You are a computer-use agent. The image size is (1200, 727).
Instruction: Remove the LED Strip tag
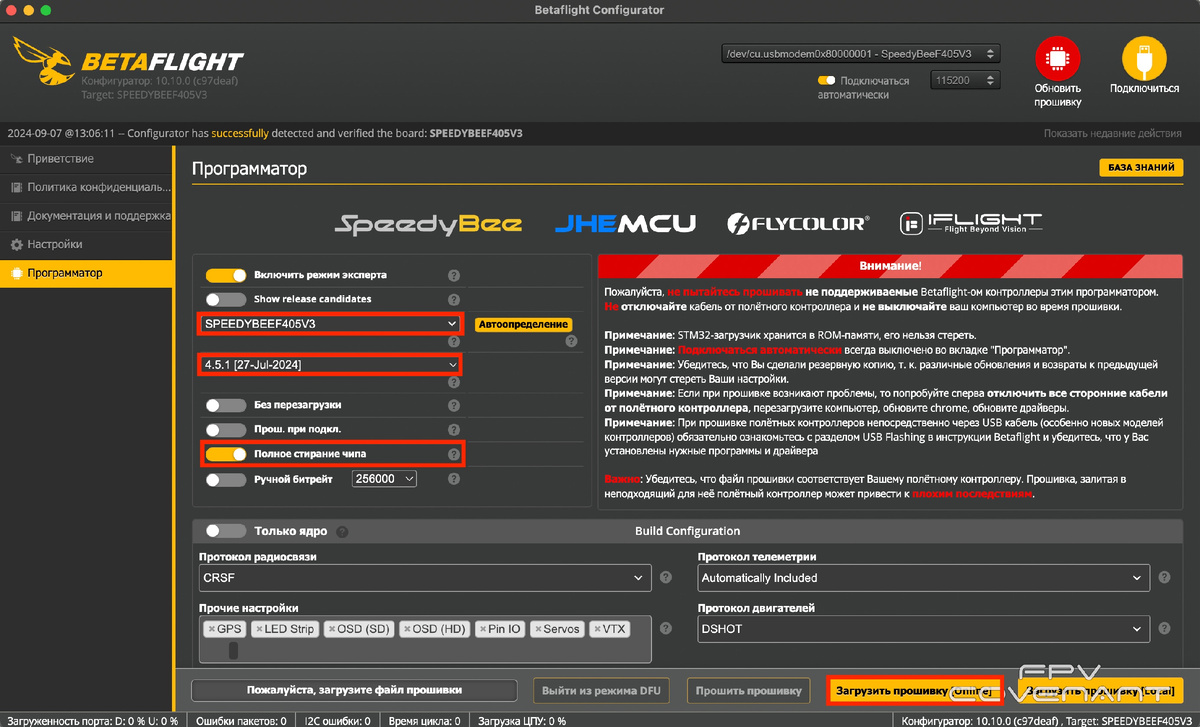259,629
